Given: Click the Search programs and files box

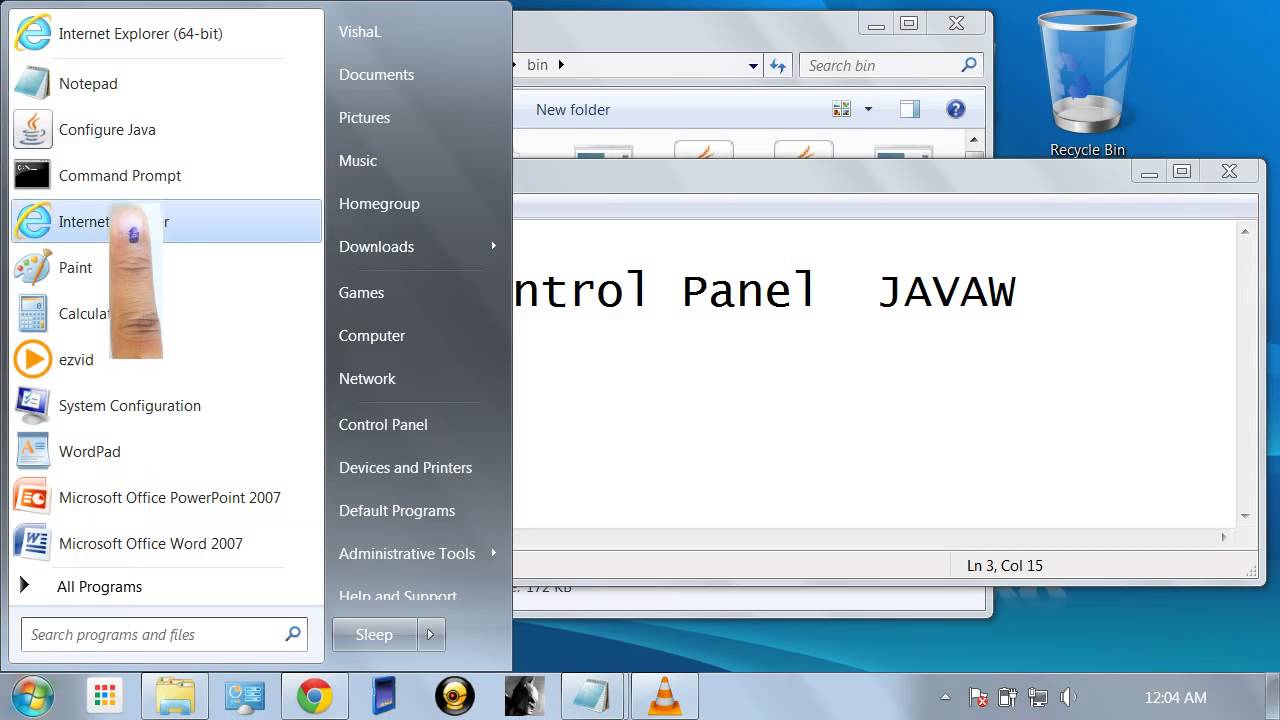Looking at the screenshot, I should coord(164,634).
